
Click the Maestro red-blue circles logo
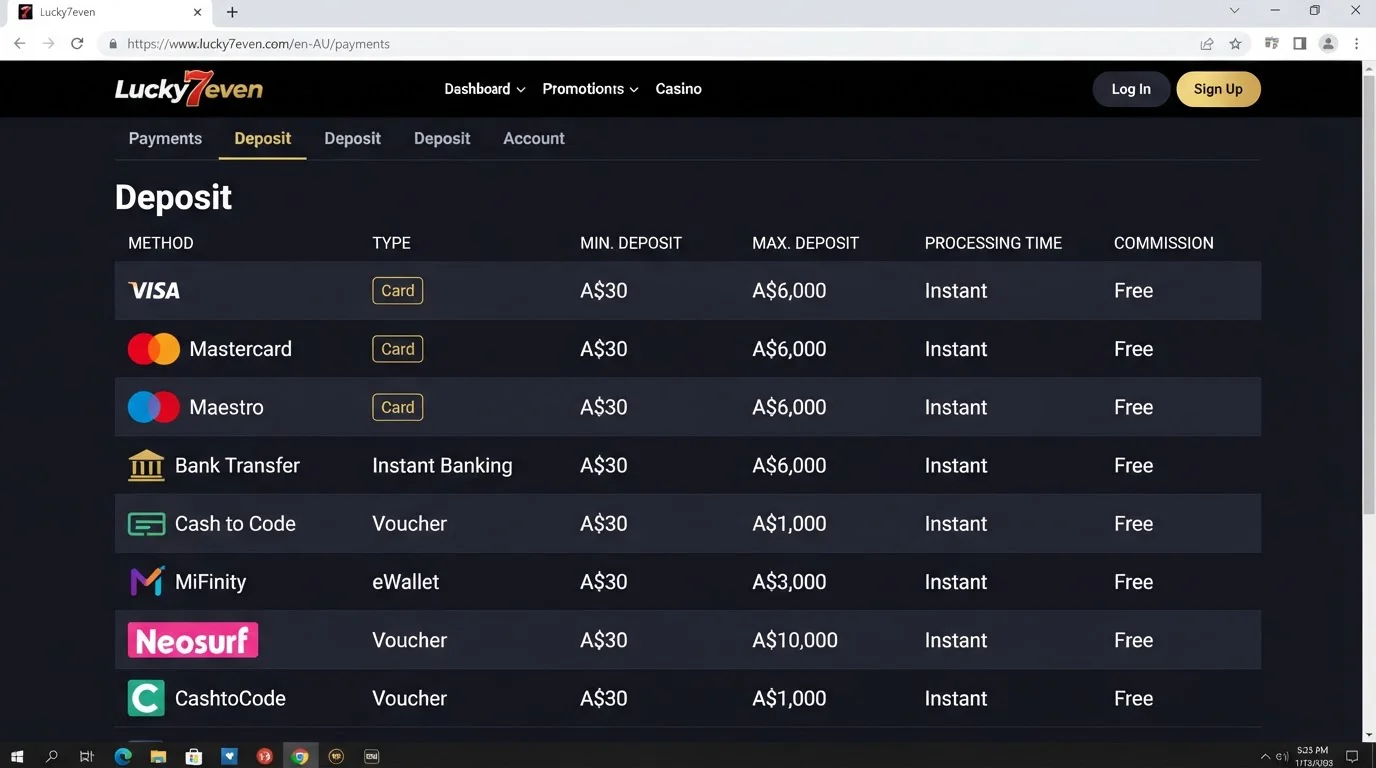tap(154, 407)
